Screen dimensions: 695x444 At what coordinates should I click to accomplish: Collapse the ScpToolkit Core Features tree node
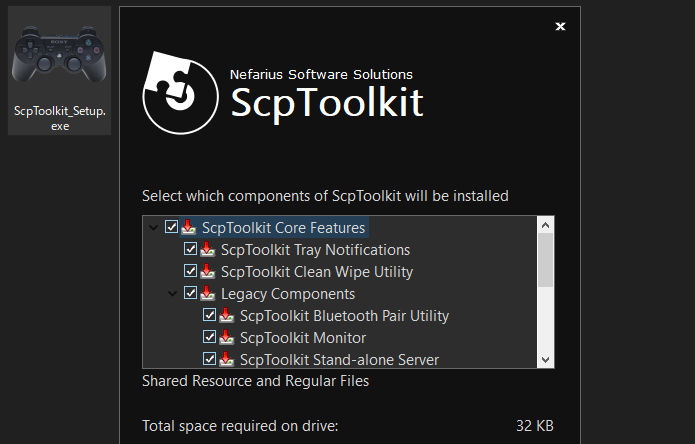[x=153, y=228]
